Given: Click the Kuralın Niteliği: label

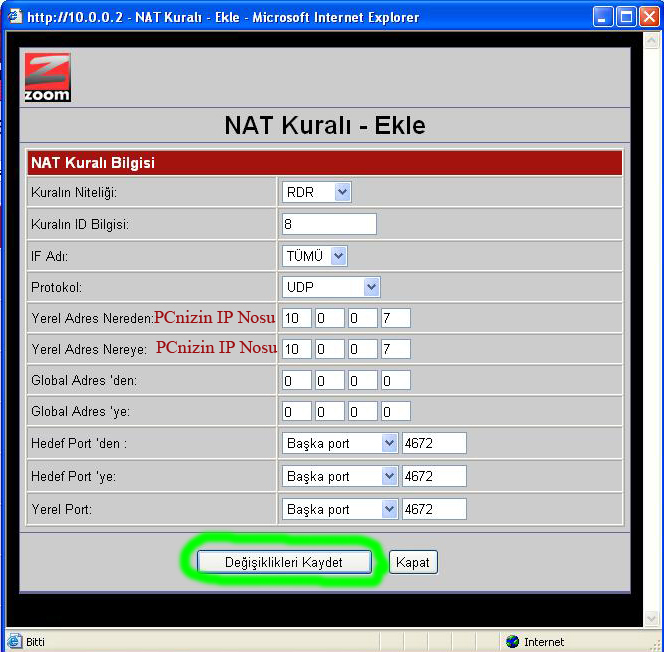Looking at the screenshot, I should pos(74,193).
